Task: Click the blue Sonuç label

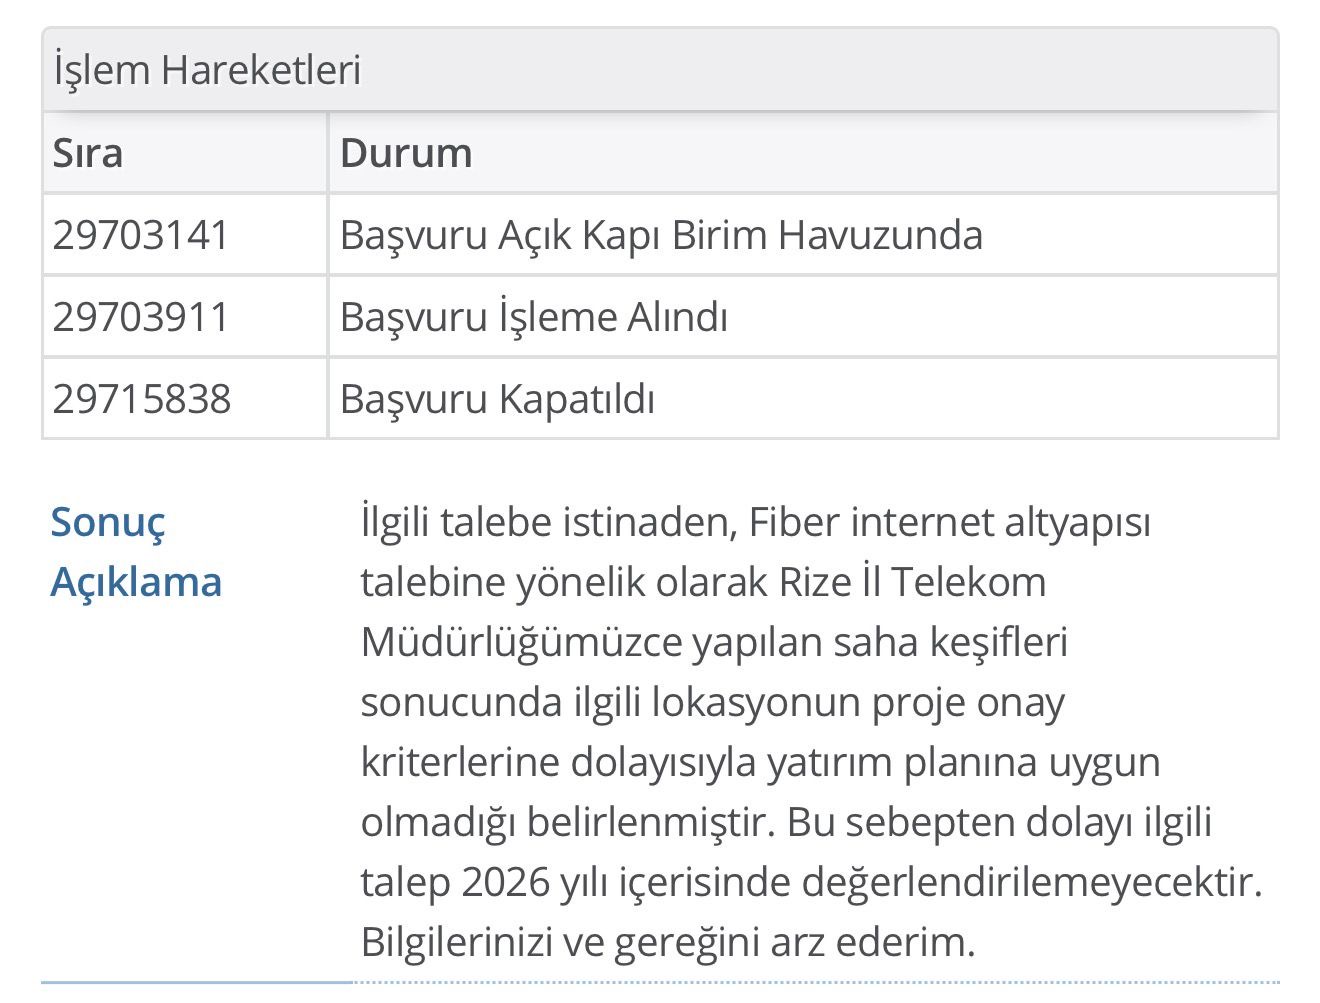Action: click(x=108, y=522)
